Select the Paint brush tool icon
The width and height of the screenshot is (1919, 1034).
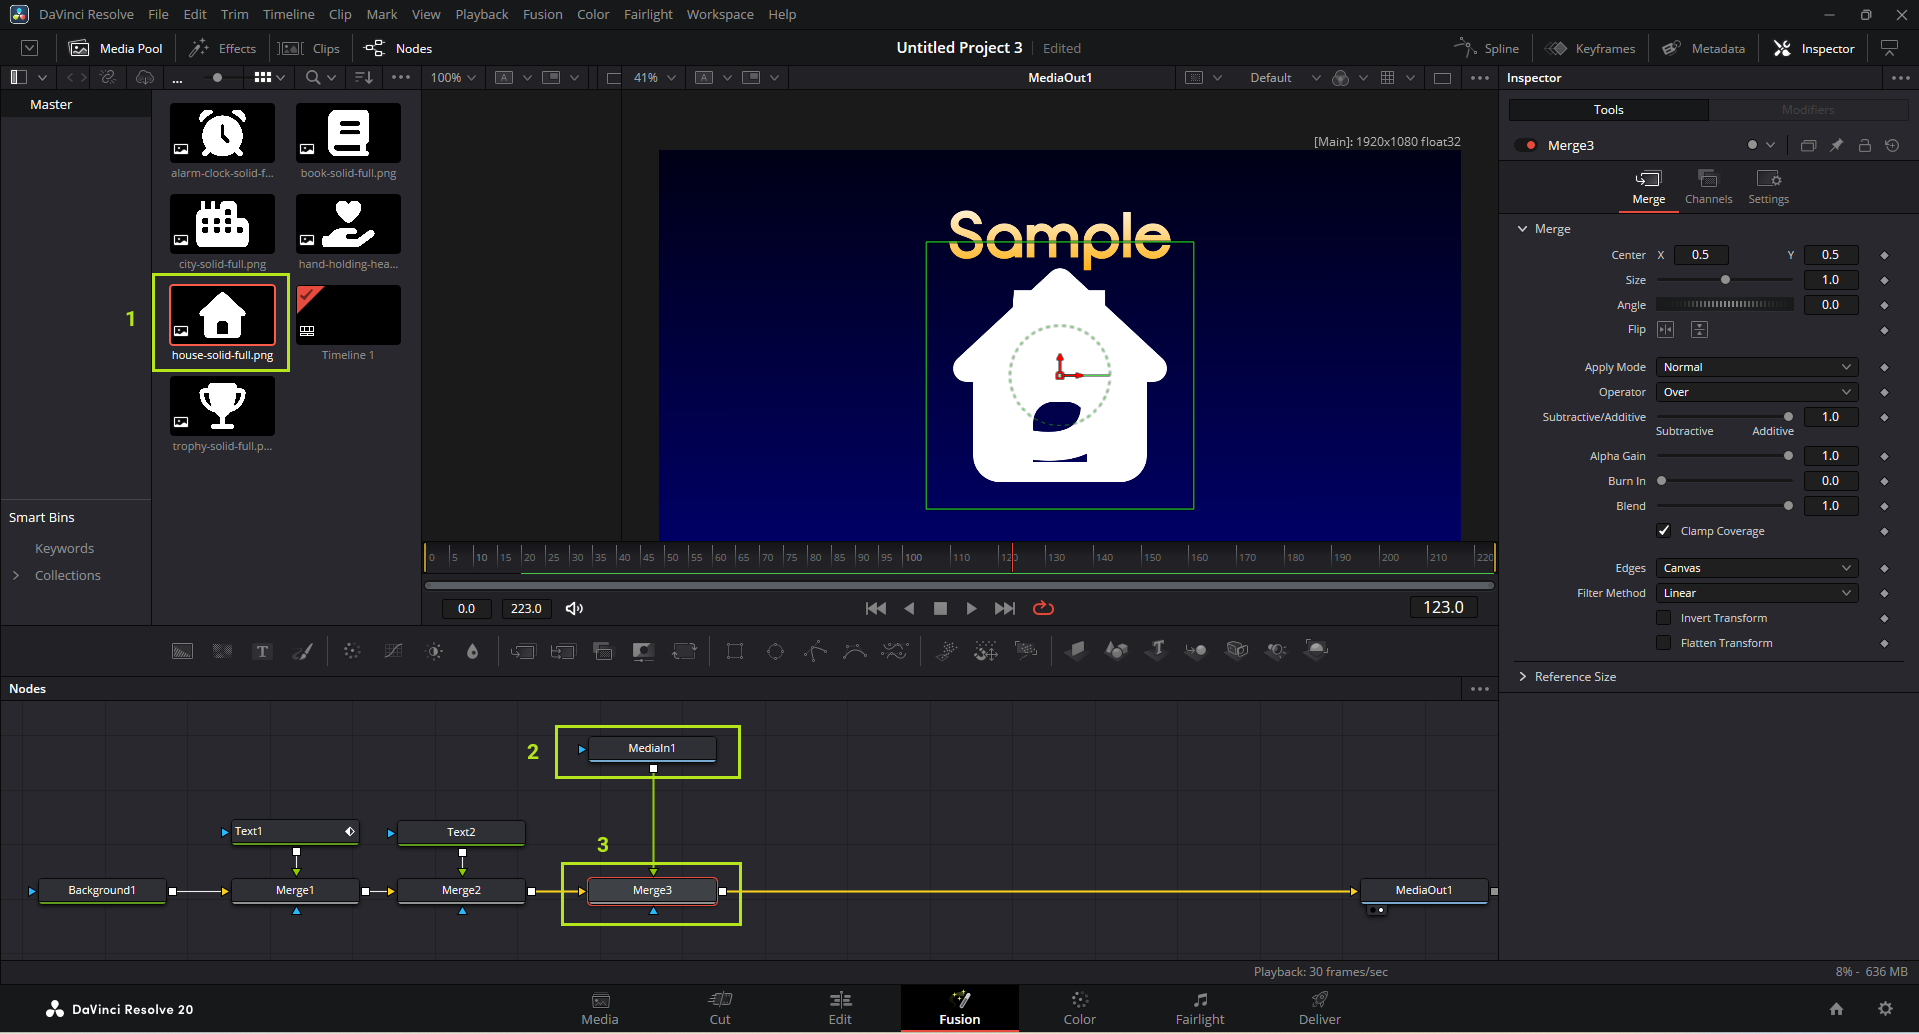coord(302,651)
